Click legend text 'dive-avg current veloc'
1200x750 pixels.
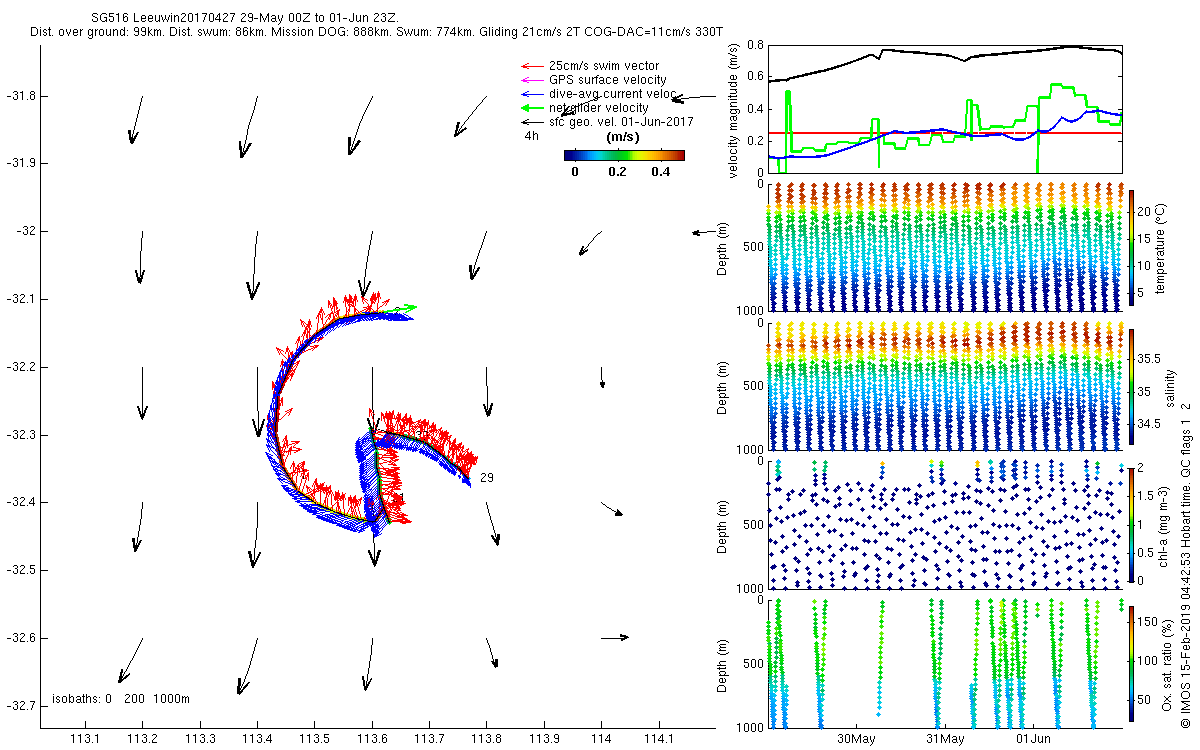point(611,94)
